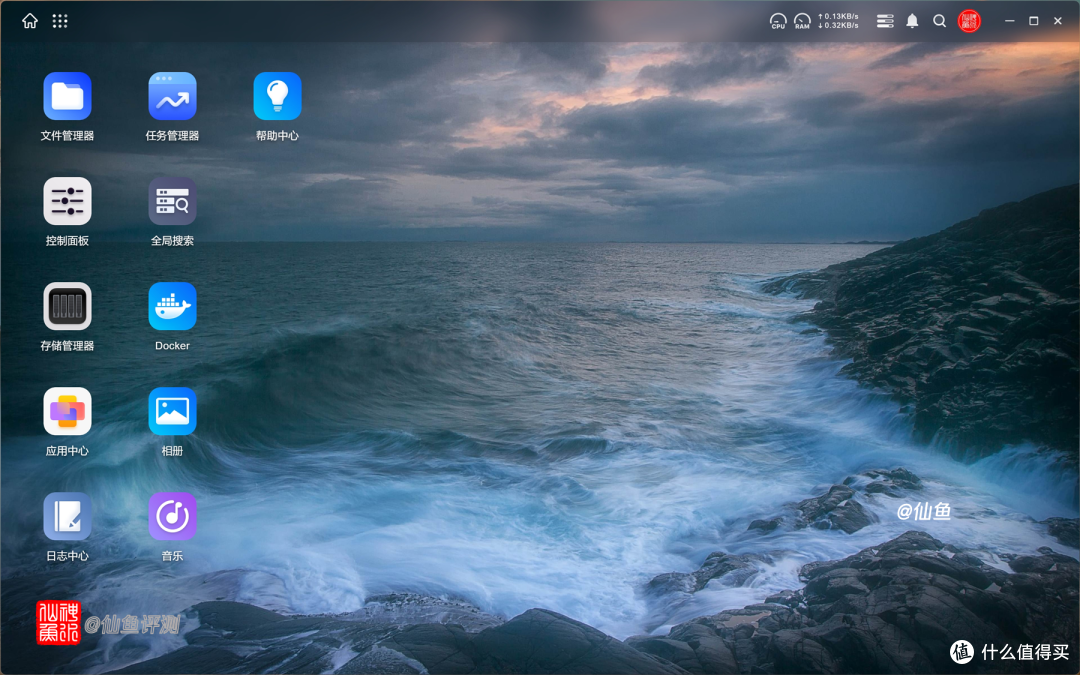Open the notifications bell

click(x=912, y=21)
